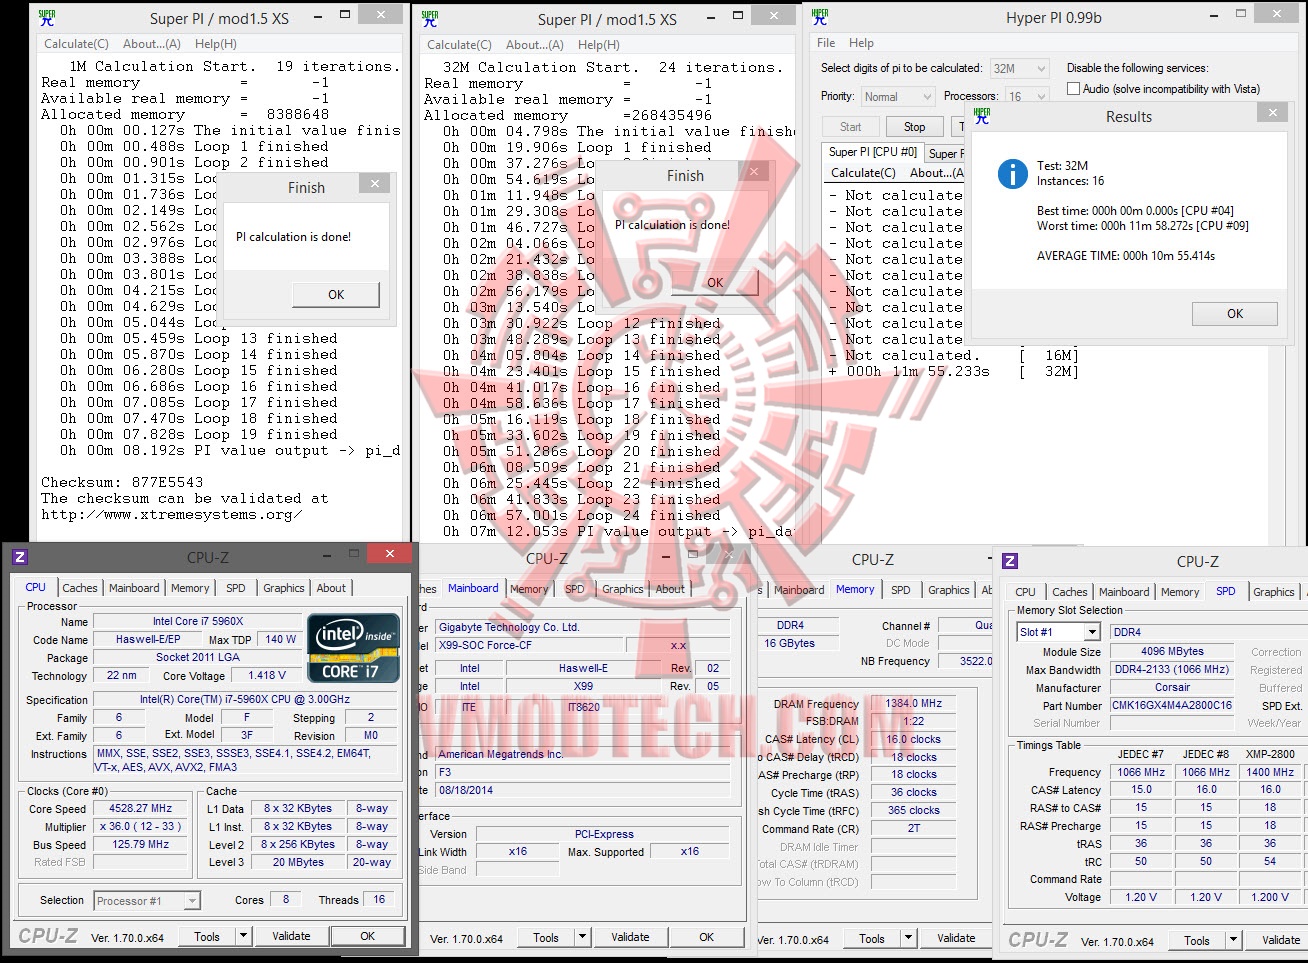The width and height of the screenshot is (1308, 963).
Task: Click the Hyper PI 0.99b title bar icon
Action: click(x=820, y=17)
